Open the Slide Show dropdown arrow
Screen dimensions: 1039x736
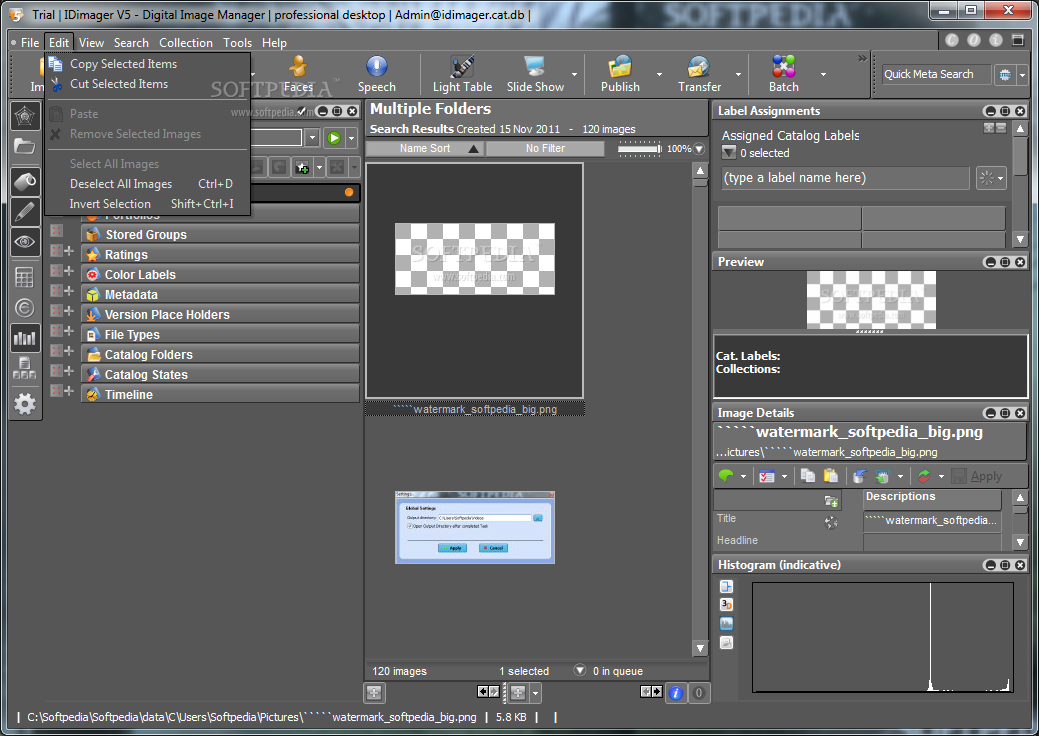[574, 74]
